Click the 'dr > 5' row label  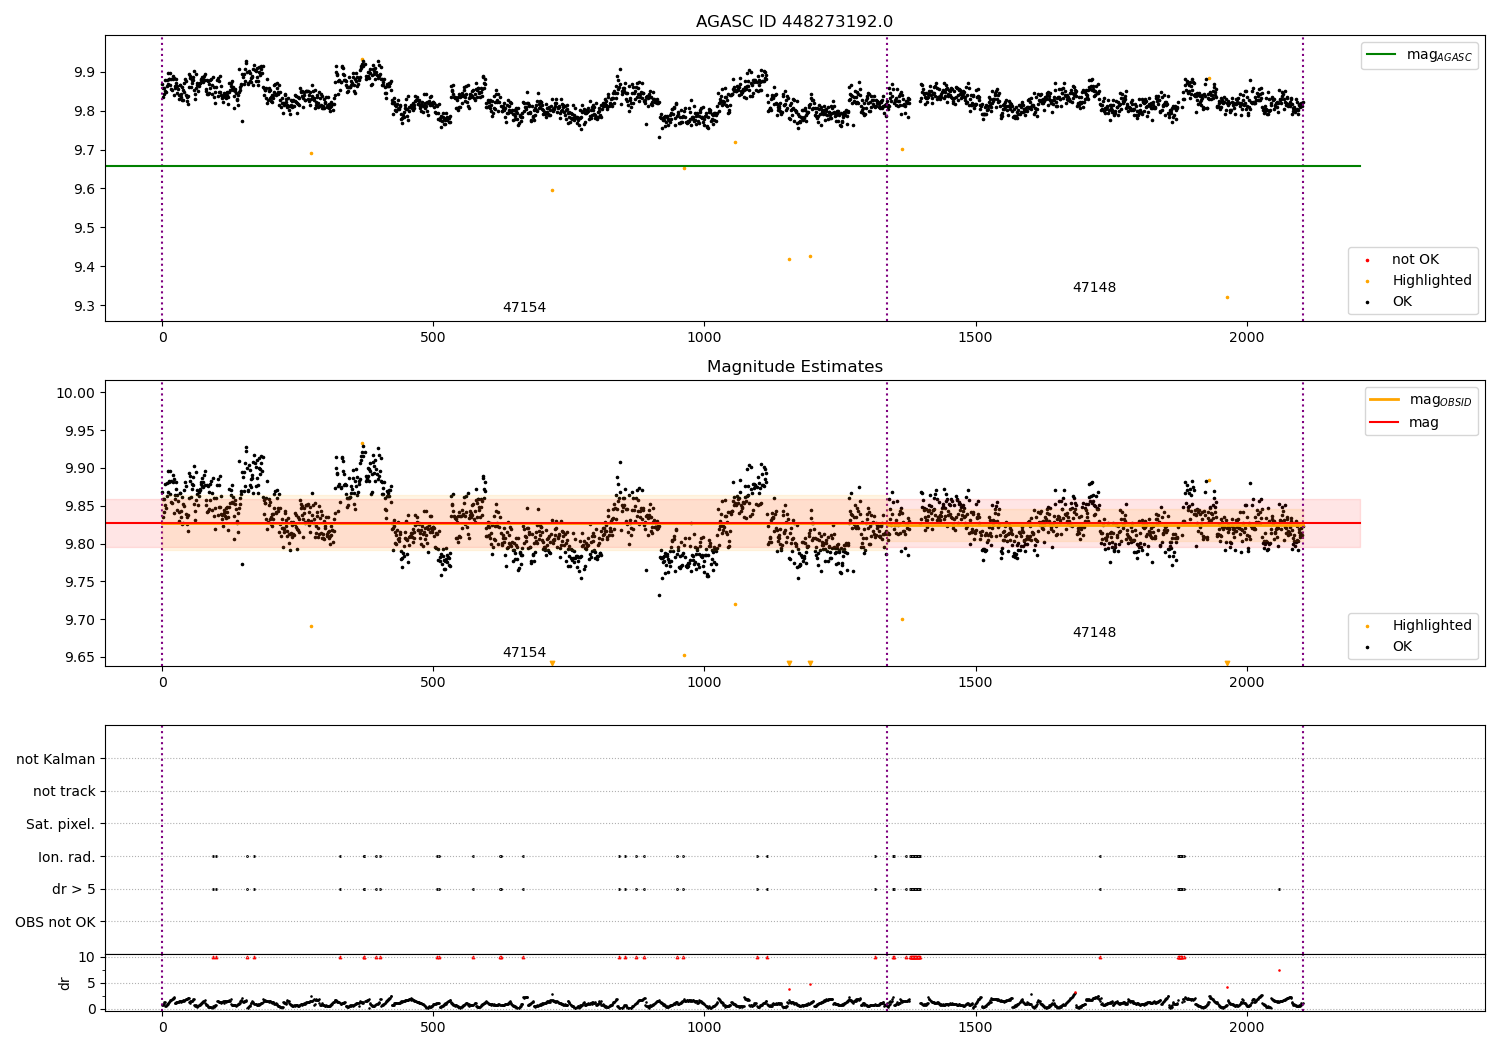pos(74,889)
